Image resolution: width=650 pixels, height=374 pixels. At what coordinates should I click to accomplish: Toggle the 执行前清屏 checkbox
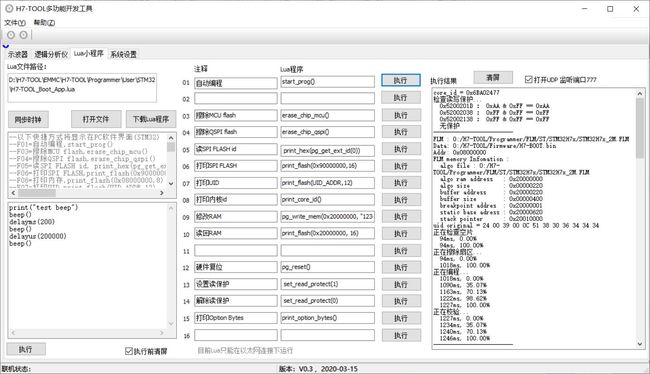(129, 351)
